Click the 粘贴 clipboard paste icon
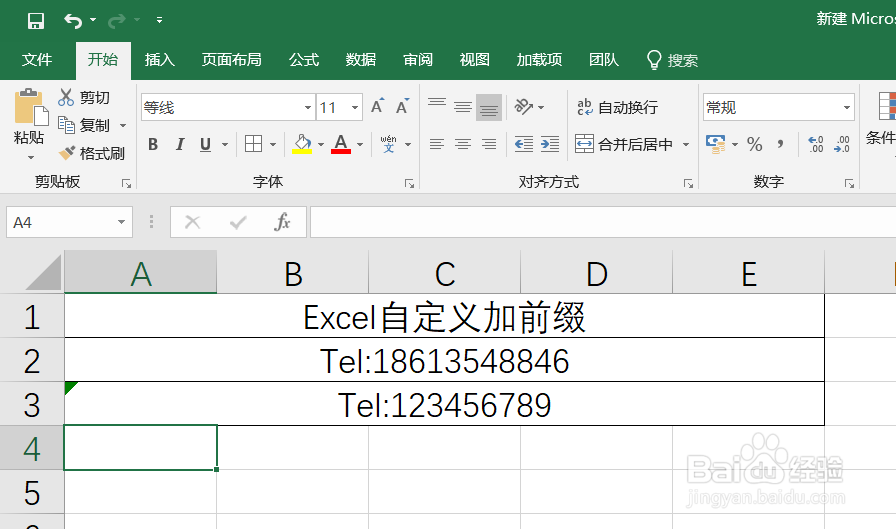Screen dimensions: 896x529 click(30, 107)
